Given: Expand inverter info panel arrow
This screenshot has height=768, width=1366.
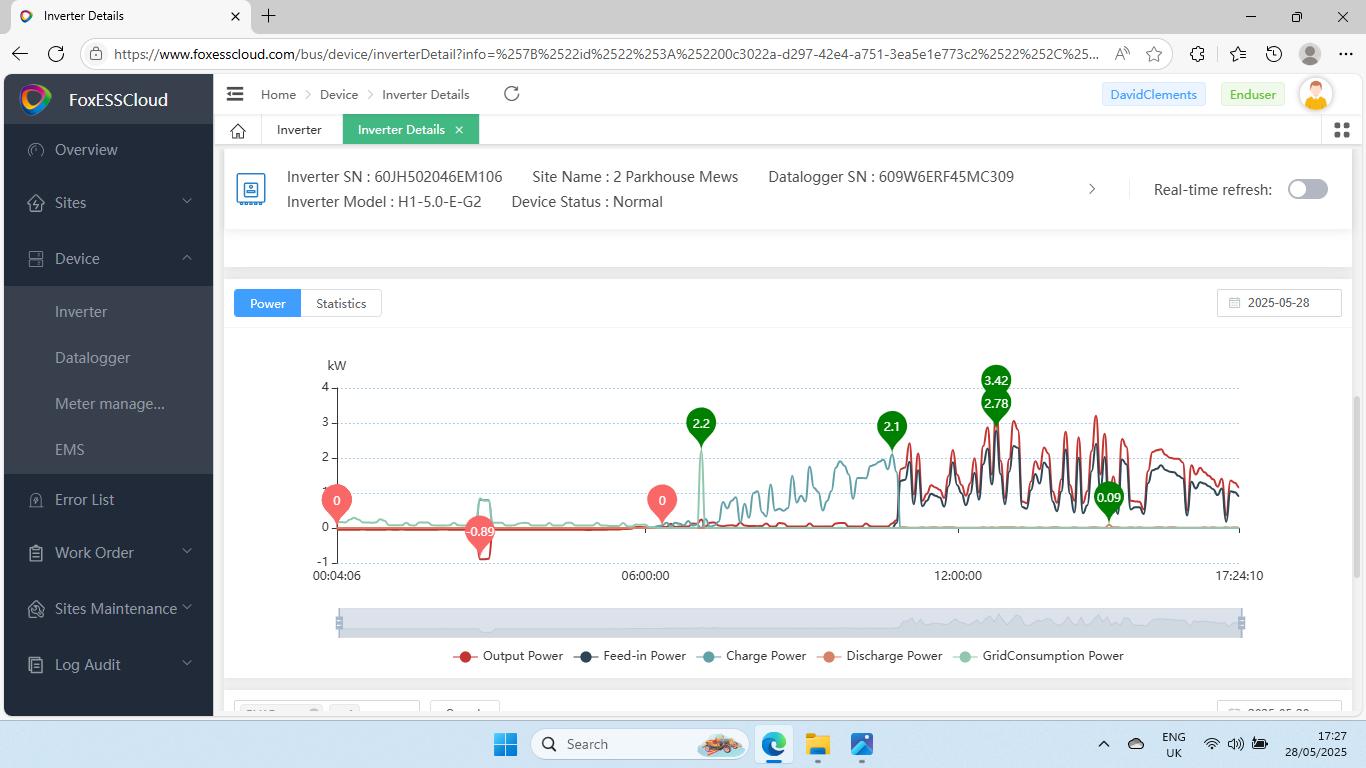Looking at the screenshot, I should [x=1092, y=189].
